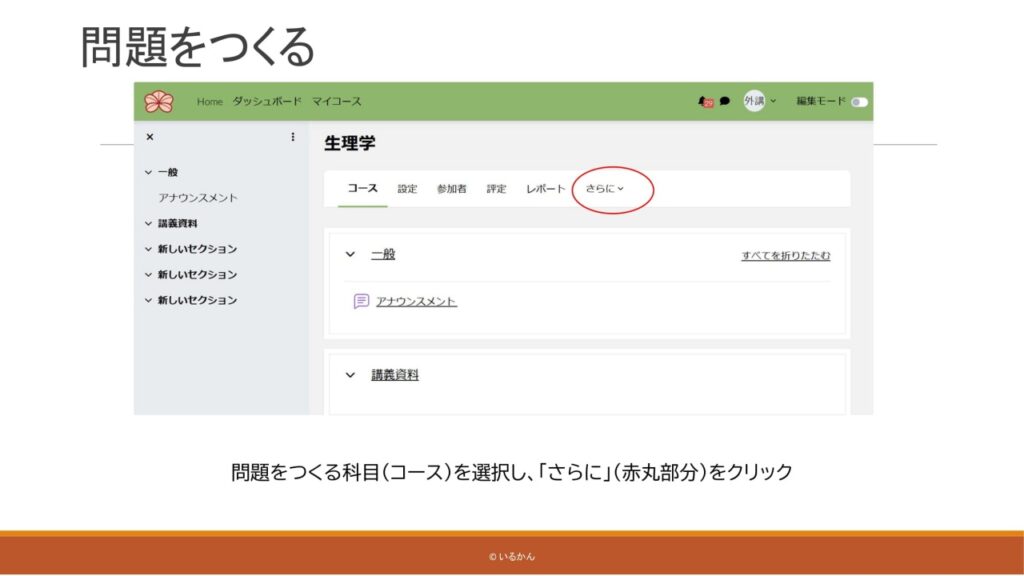The width and height of the screenshot is (1024, 576).
Task: Open the user menu dropdown arrow
Action: [773, 102]
